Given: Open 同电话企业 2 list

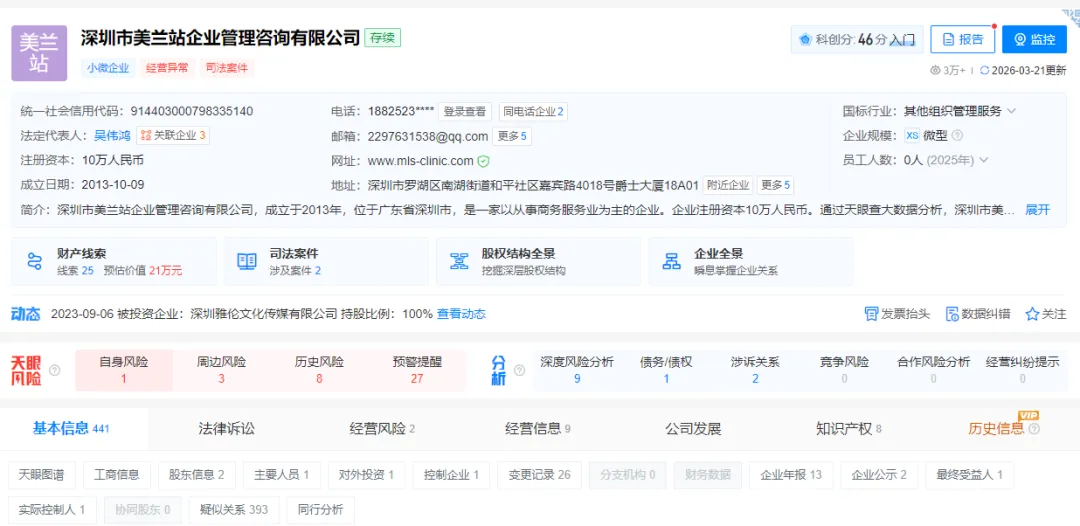Looking at the screenshot, I should 533,112.
